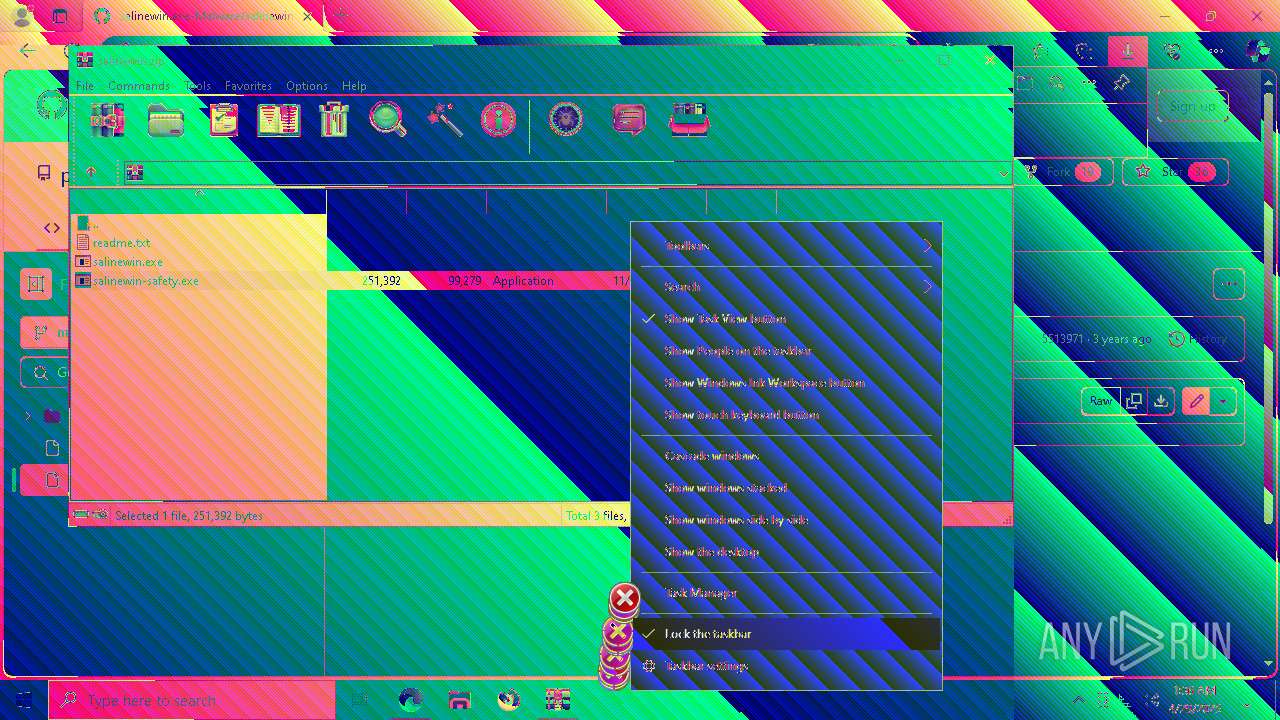Choose Show the desktop
Viewport: 1280px width, 720px height.
point(786,552)
